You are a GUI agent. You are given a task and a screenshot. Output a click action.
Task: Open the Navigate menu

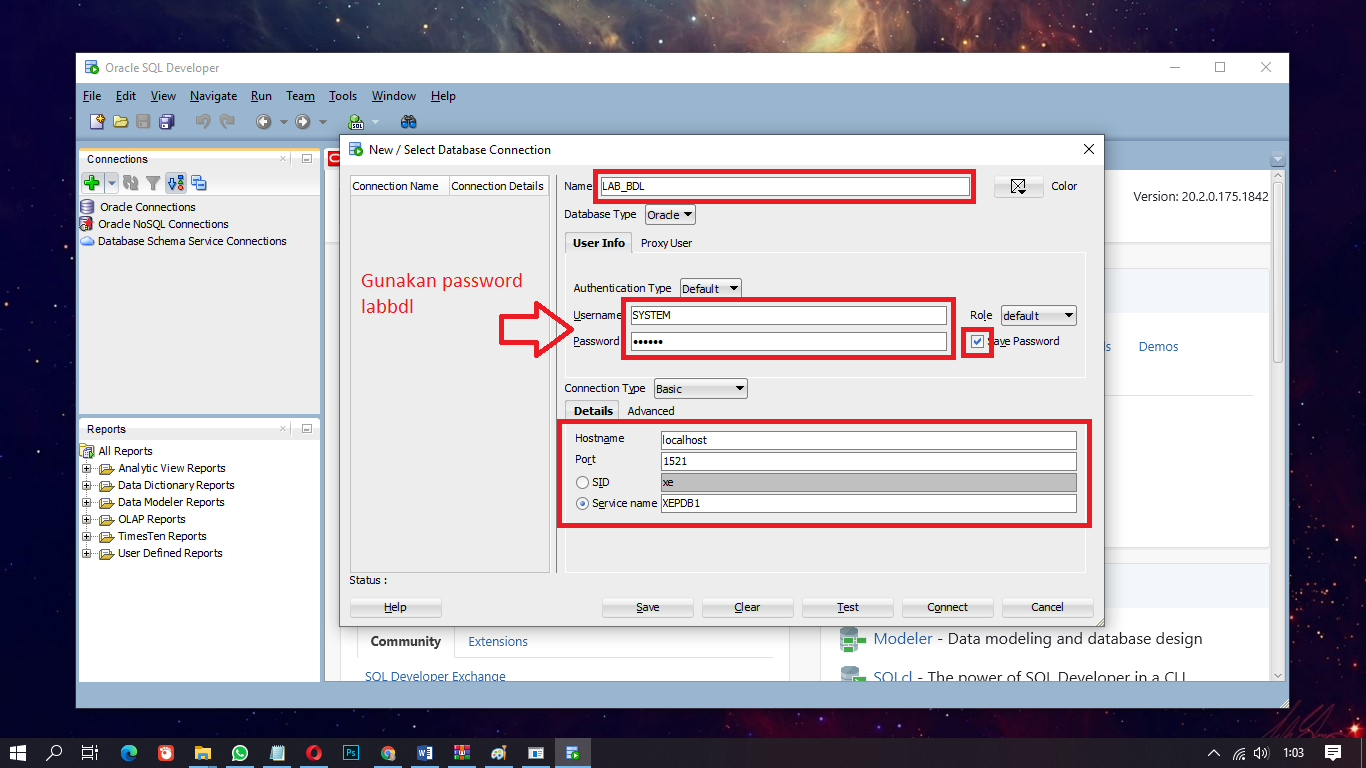213,96
